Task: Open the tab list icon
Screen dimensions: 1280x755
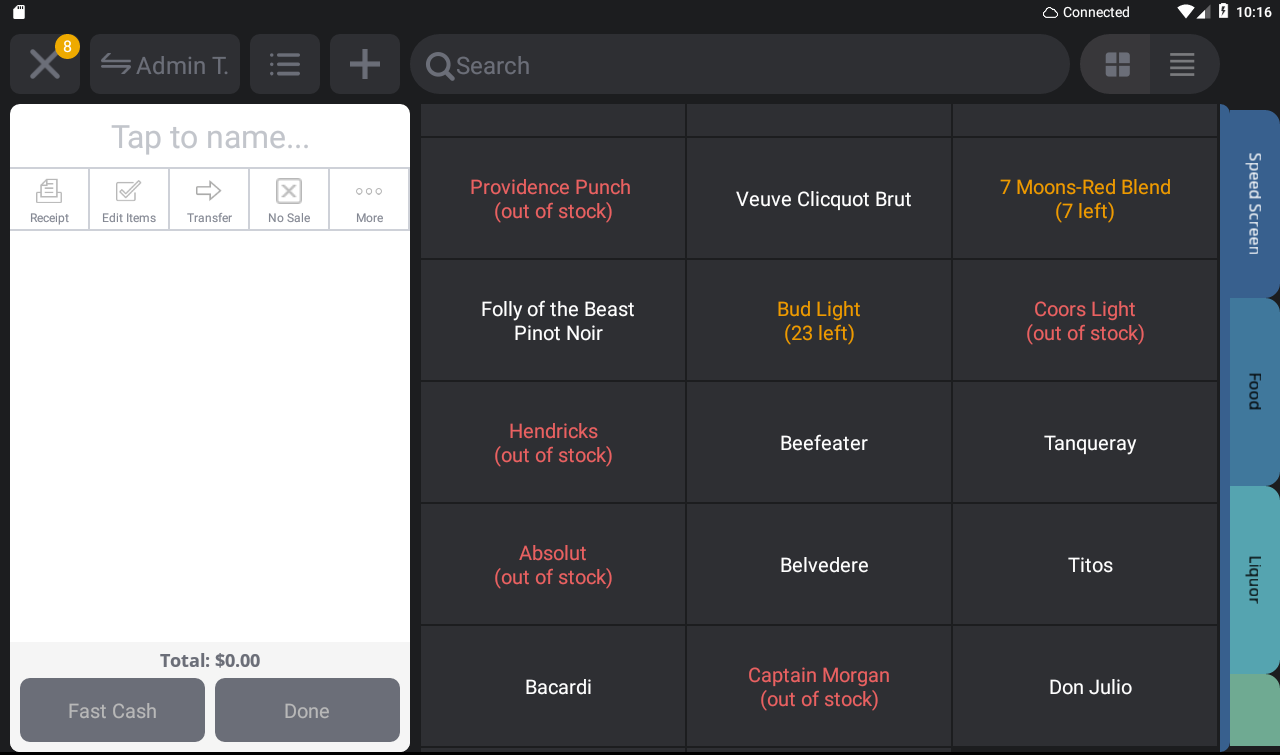Action: click(285, 64)
